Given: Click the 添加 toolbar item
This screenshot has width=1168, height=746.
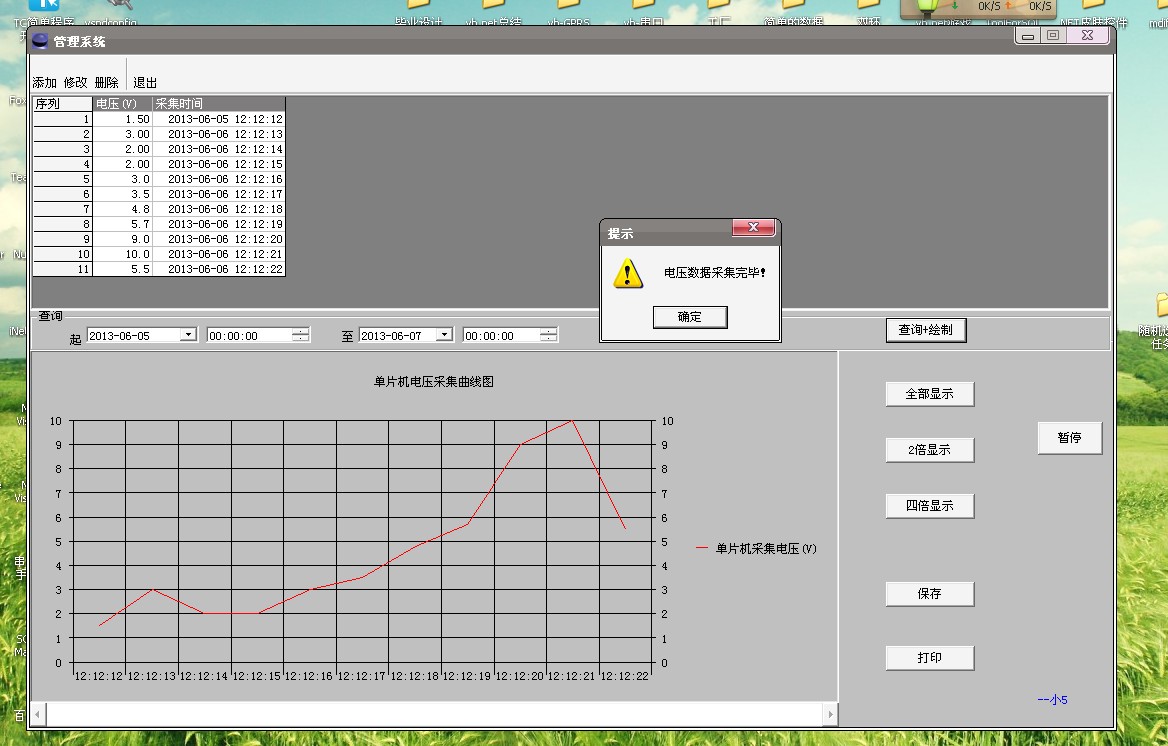Looking at the screenshot, I should (45, 83).
